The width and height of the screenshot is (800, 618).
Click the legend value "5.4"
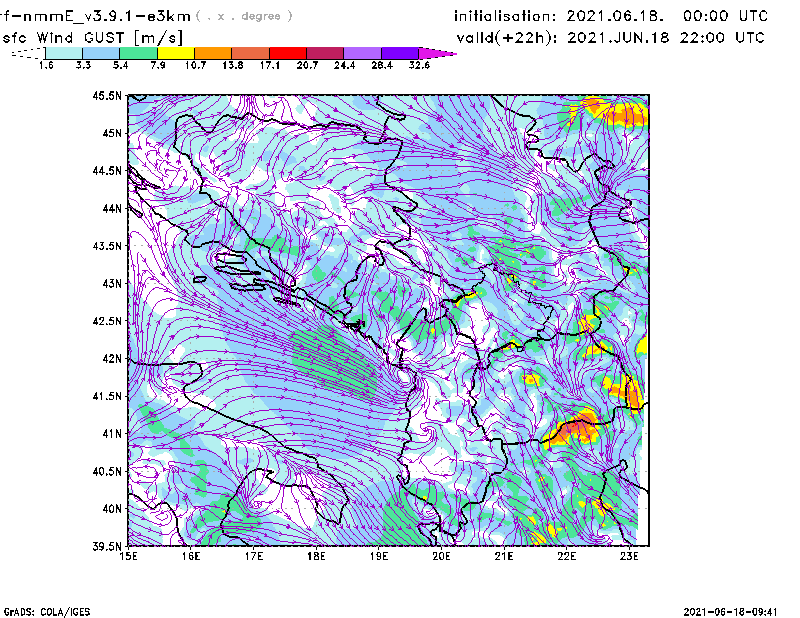[120, 65]
